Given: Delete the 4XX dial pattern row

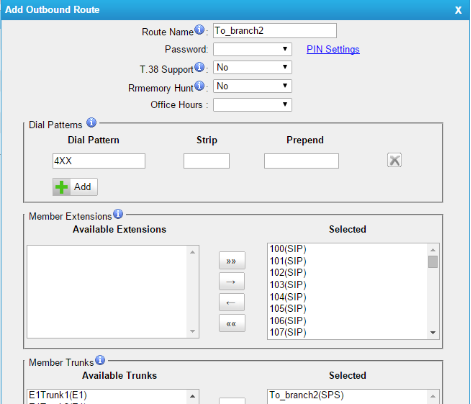Looking at the screenshot, I should [394, 160].
